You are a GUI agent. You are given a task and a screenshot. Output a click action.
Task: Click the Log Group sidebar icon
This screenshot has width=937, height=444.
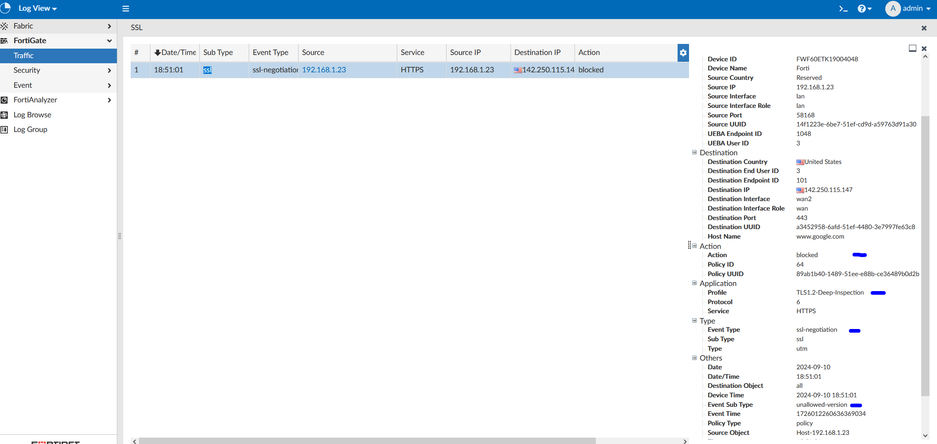coord(4,129)
